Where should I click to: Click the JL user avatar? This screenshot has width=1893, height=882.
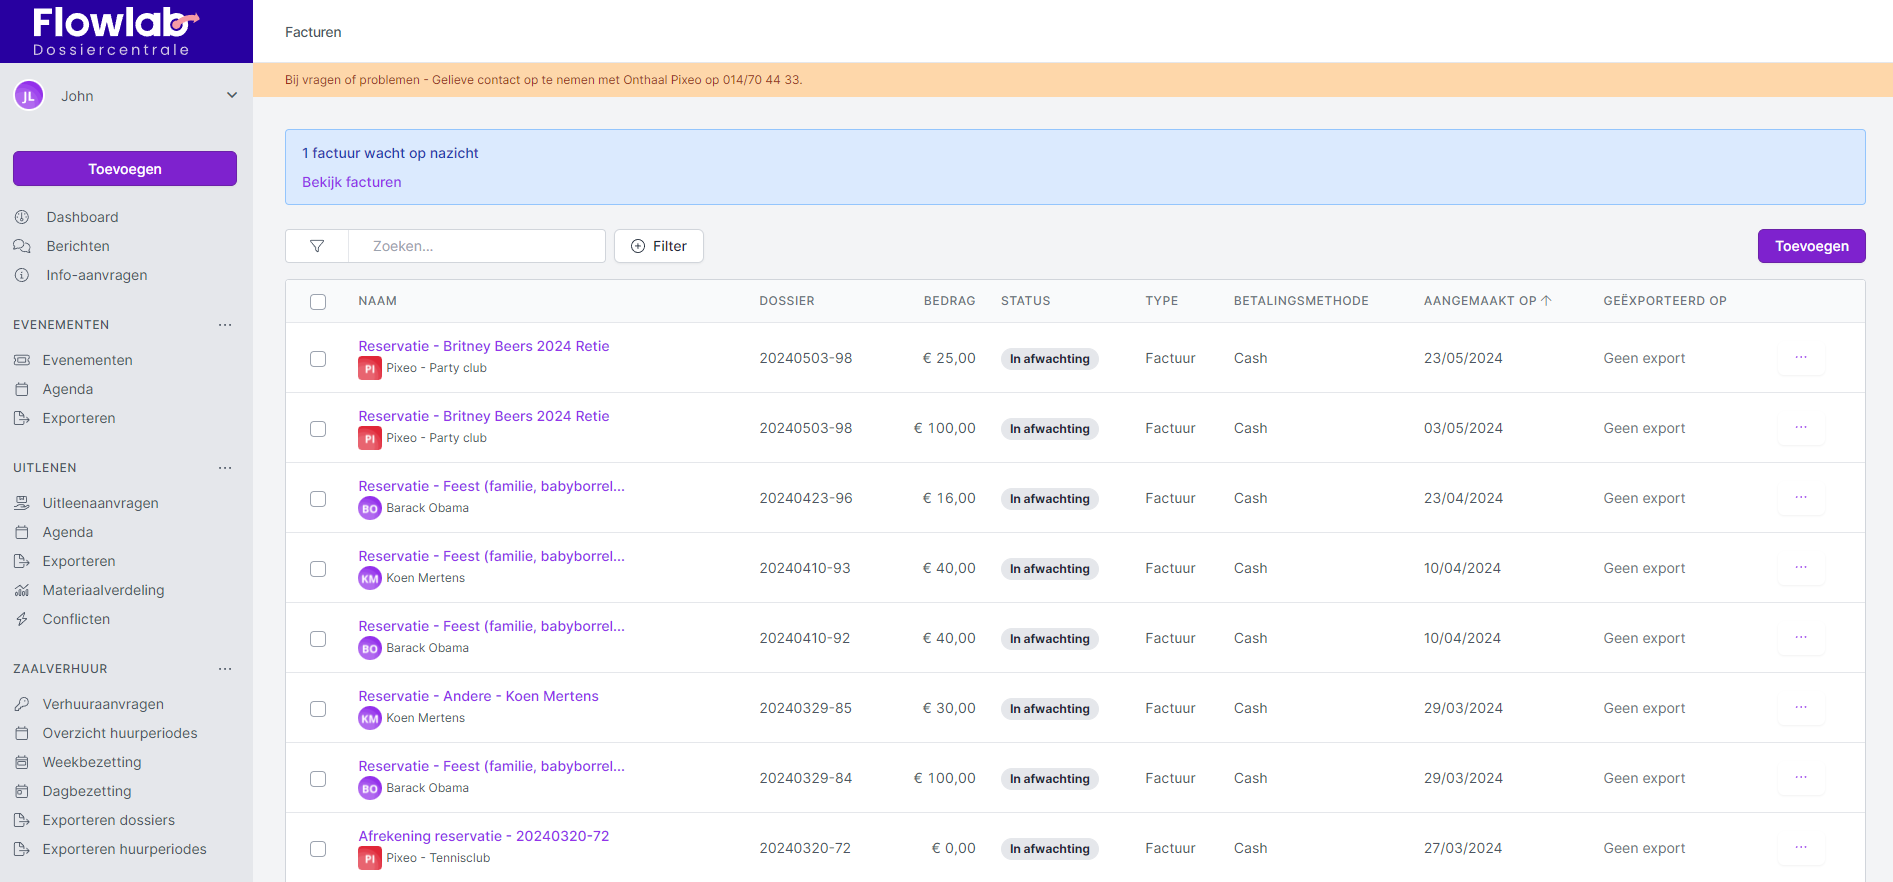[29, 96]
